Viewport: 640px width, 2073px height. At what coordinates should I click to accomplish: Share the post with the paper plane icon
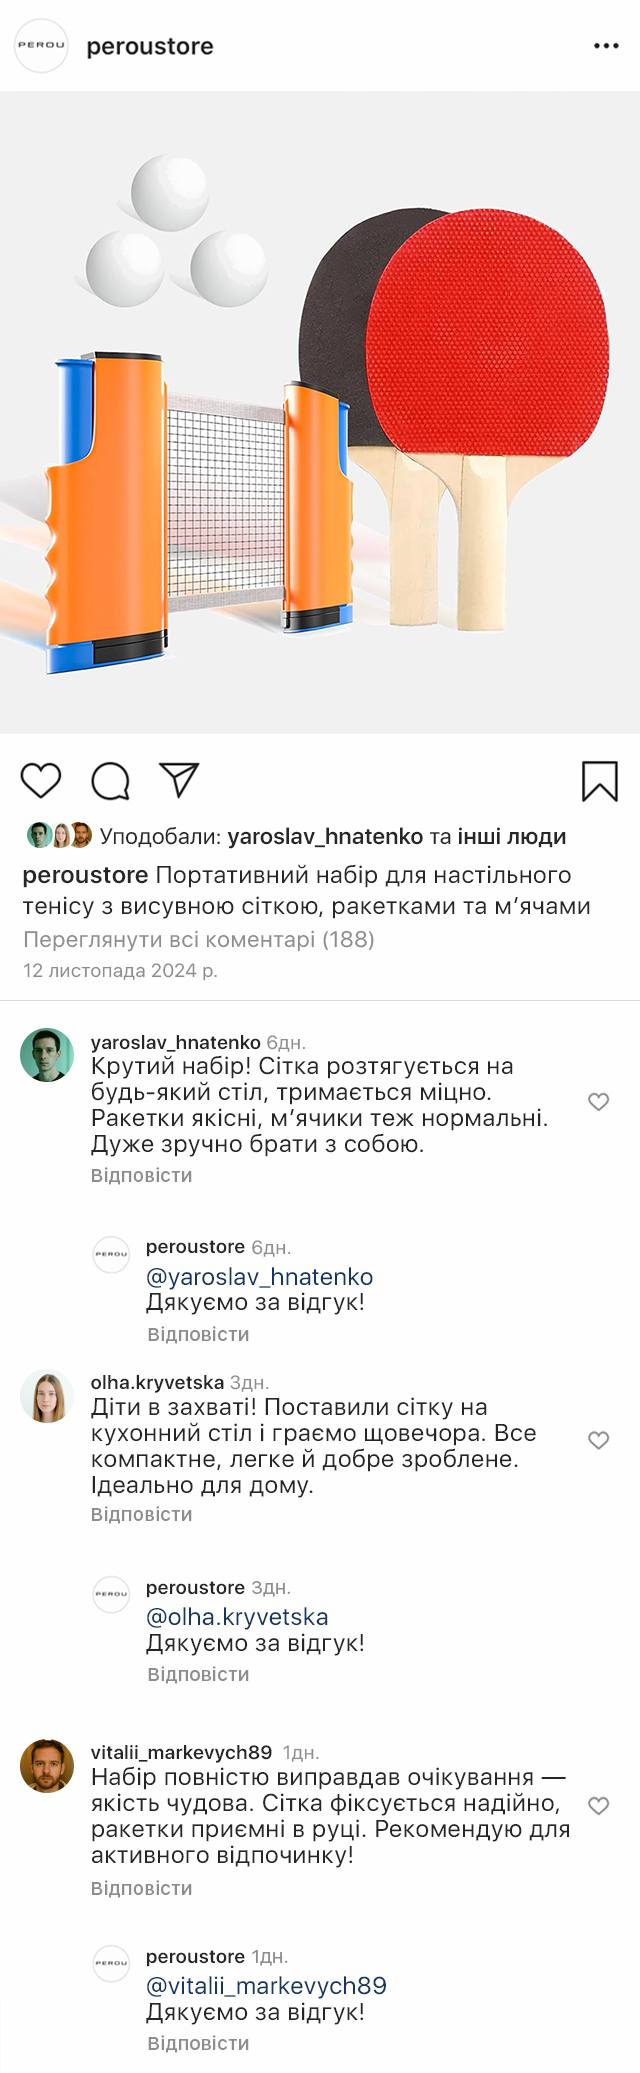(180, 781)
